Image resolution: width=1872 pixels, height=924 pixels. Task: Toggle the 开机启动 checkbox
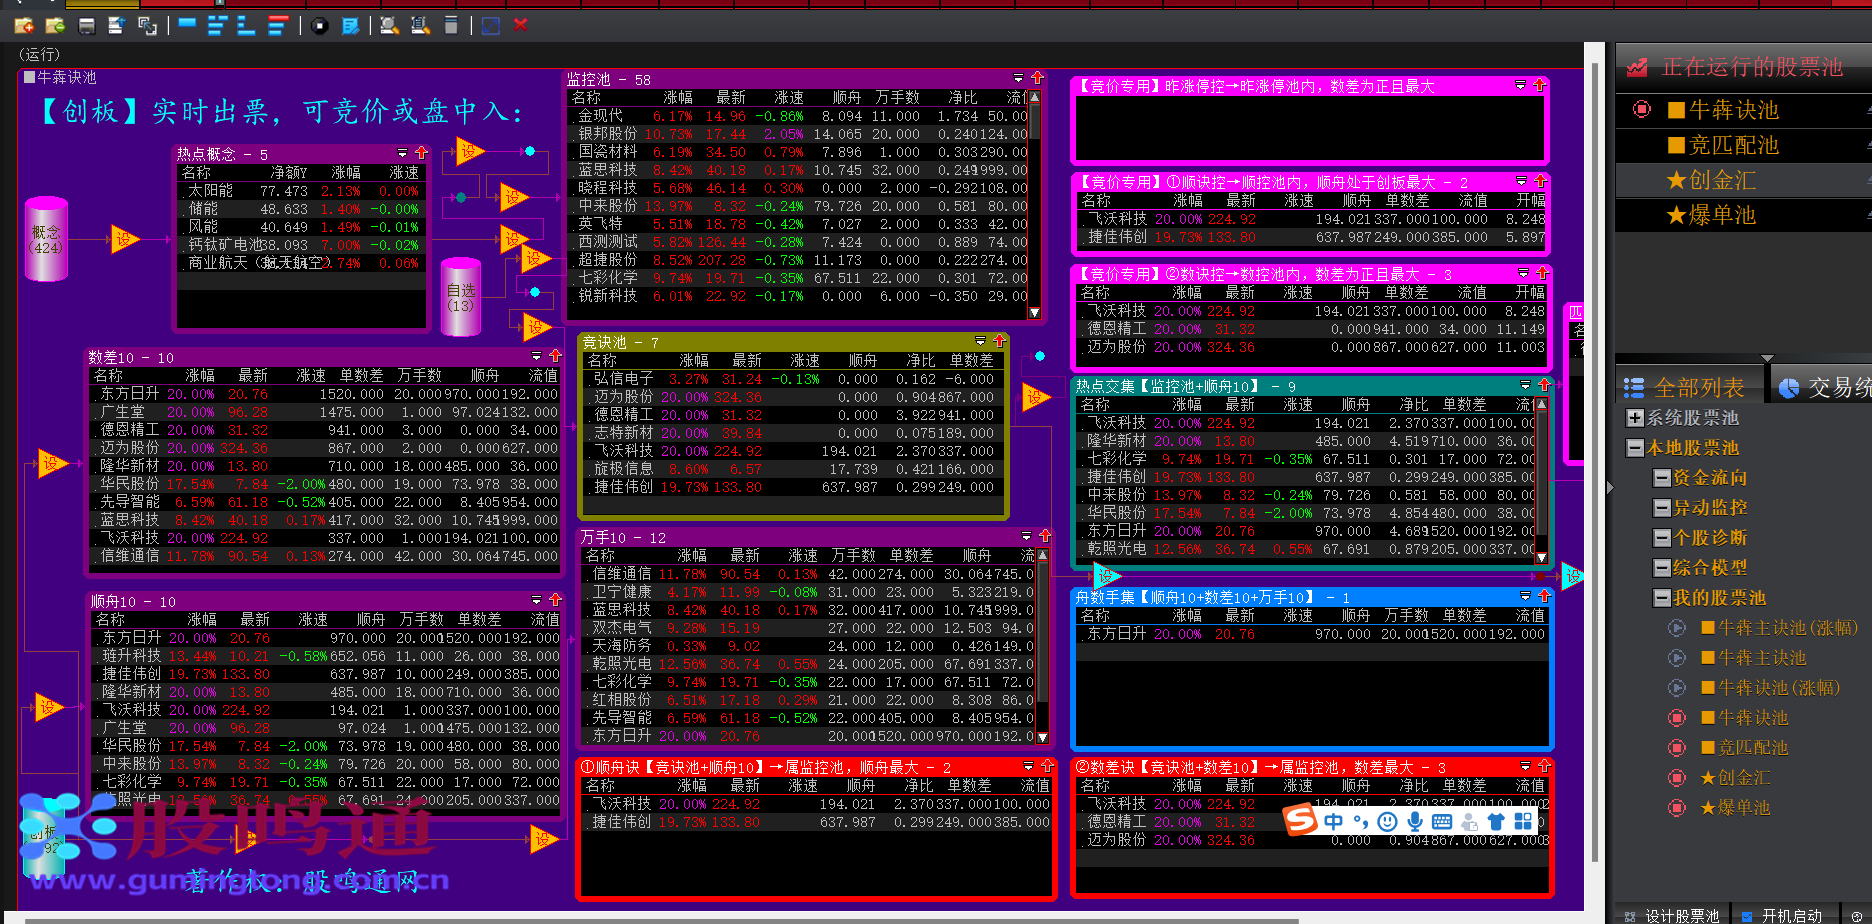(1747, 916)
